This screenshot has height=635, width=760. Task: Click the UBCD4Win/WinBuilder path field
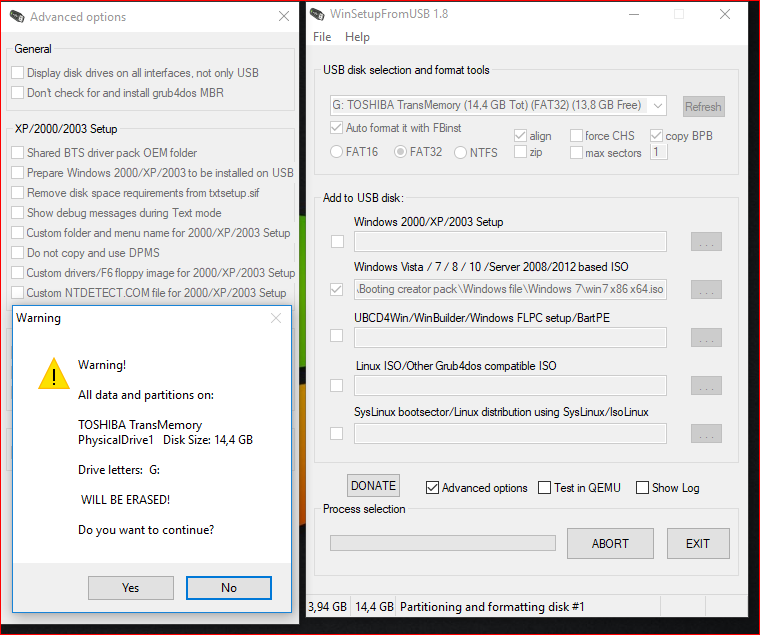point(510,337)
